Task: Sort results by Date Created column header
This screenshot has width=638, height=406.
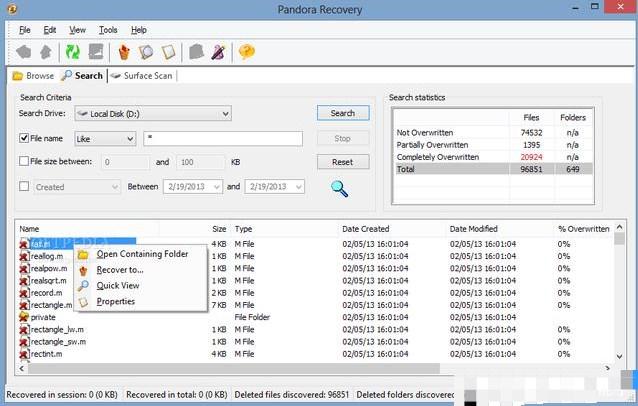Action: tap(393, 229)
